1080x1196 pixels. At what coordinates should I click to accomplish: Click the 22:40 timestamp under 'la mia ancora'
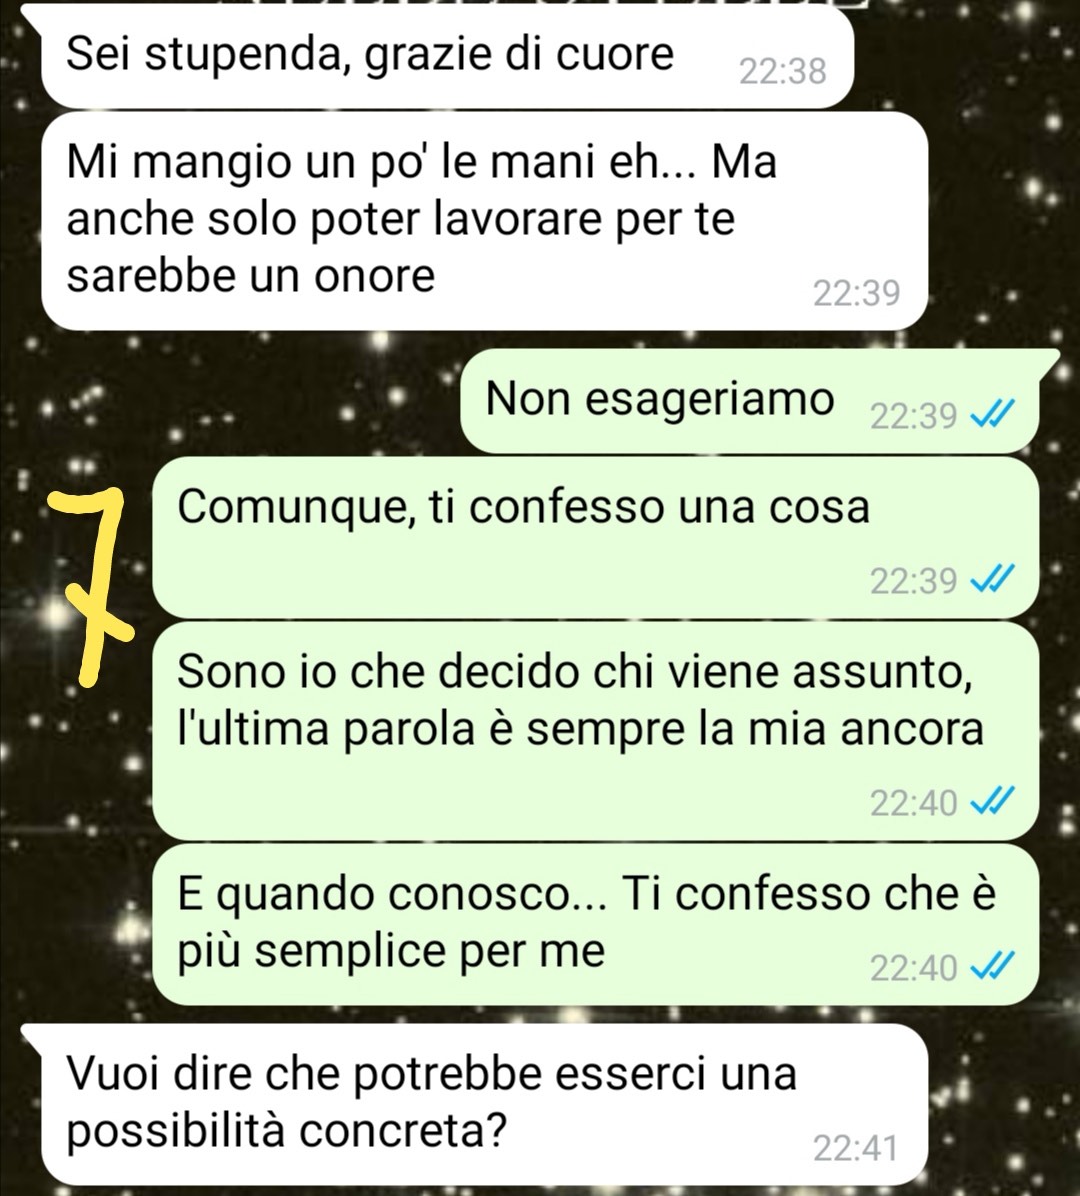pos(914,802)
